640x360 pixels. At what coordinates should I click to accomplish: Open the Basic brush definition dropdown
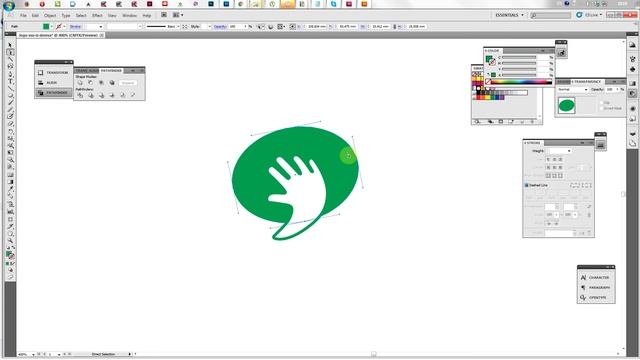pos(178,27)
